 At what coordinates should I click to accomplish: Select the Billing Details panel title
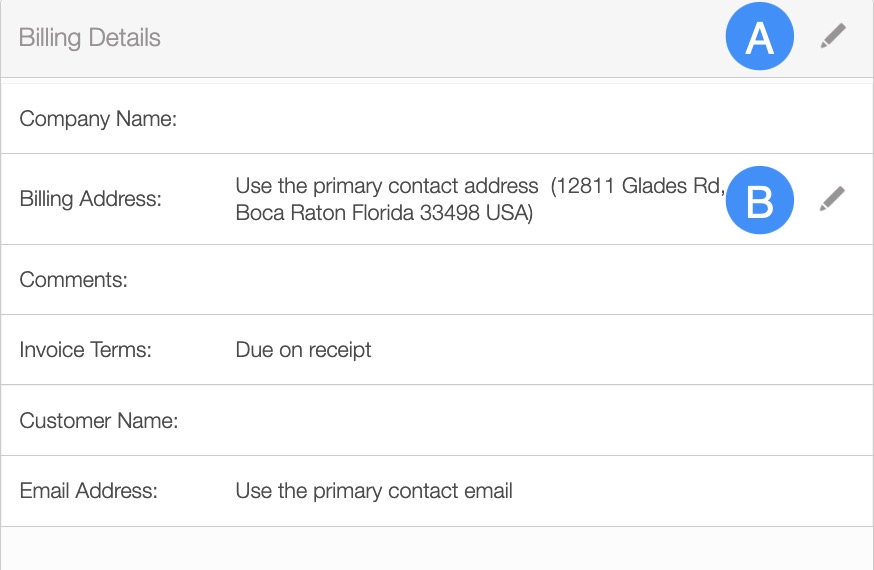90,38
